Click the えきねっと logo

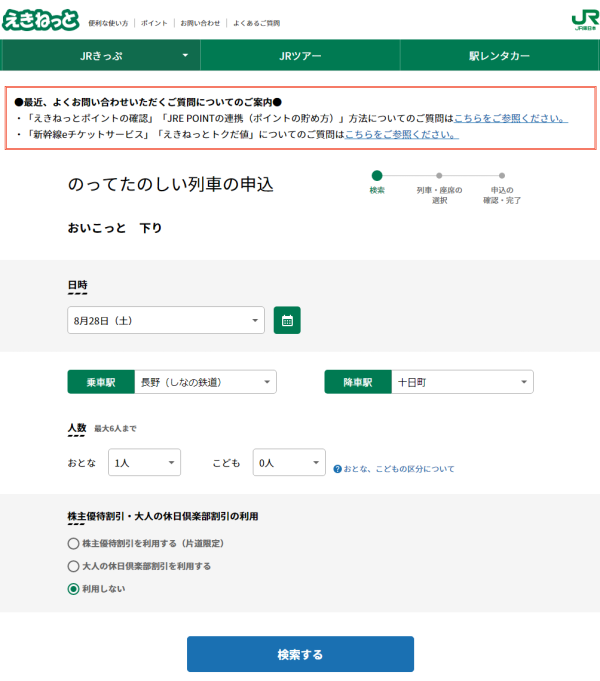[x=41, y=20]
